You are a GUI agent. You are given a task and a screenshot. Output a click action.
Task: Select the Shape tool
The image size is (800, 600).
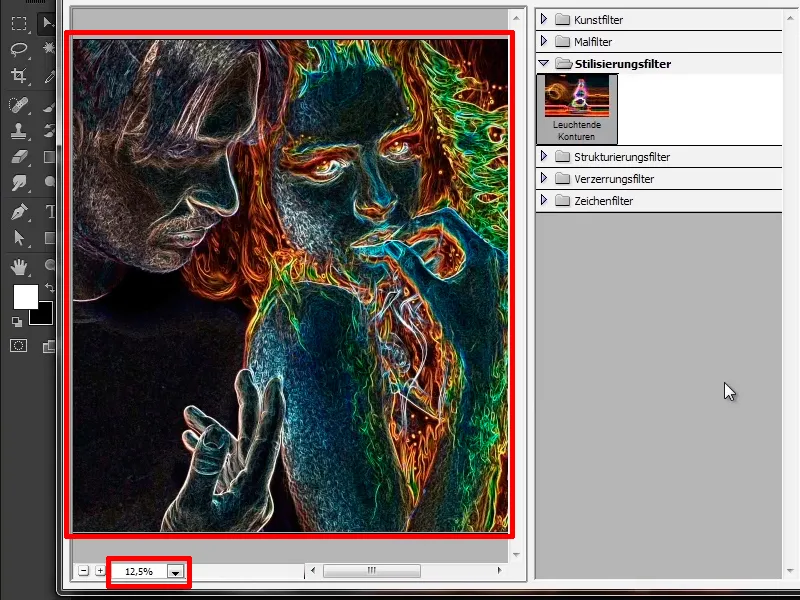pos(49,238)
